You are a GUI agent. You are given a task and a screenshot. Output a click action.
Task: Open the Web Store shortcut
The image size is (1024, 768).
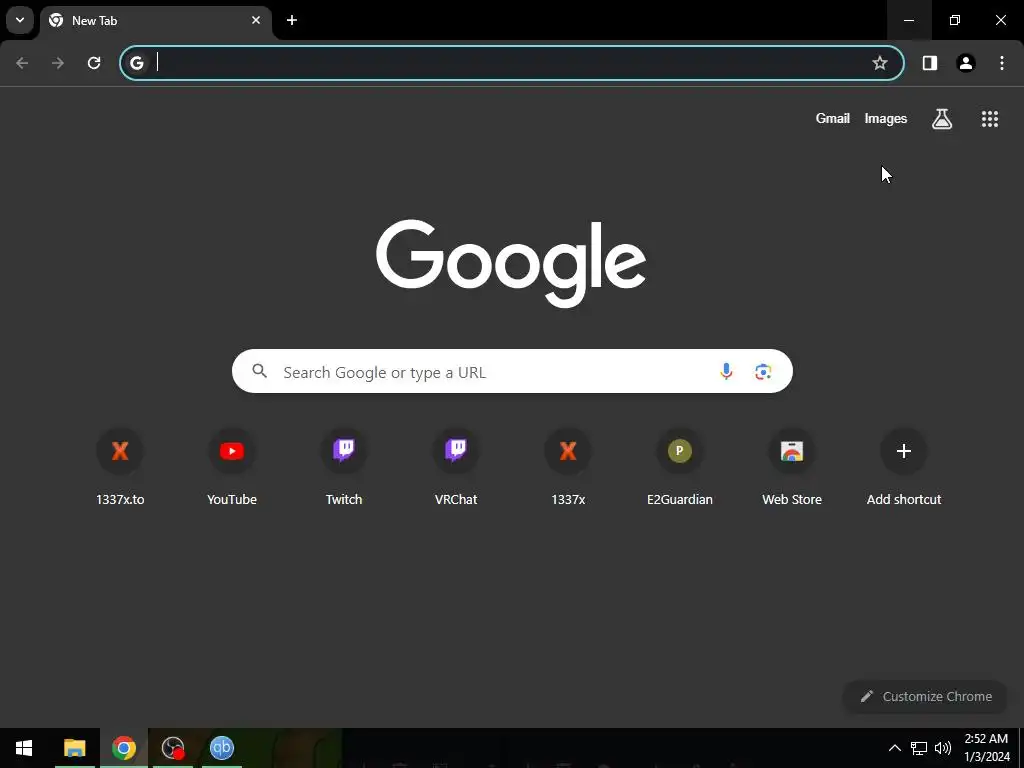tap(792, 467)
